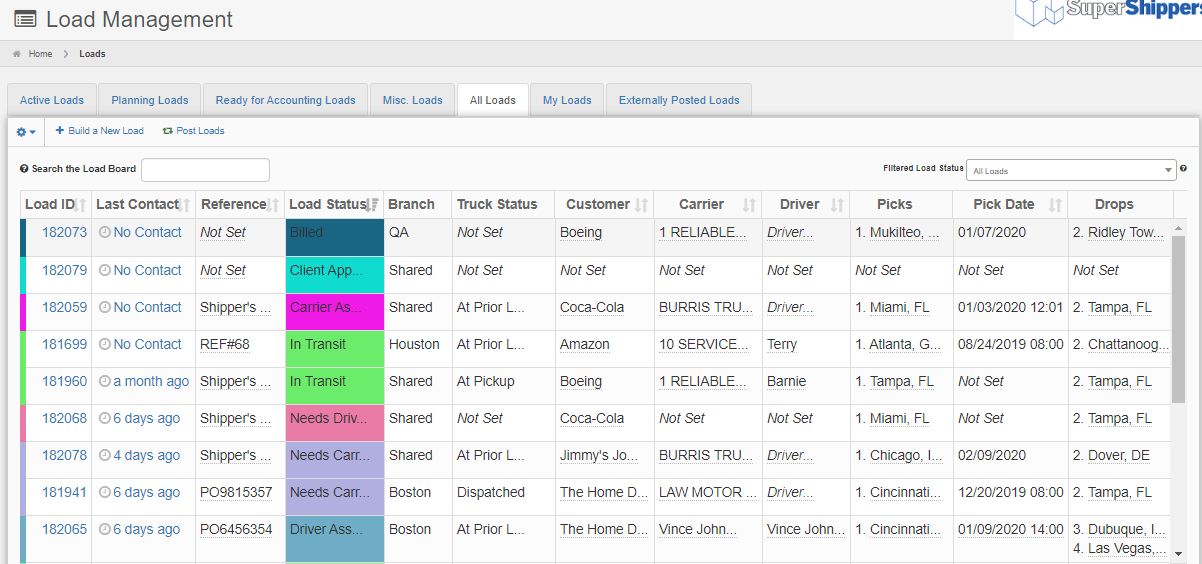Click PO6456354 reference cell

point(236,529)
